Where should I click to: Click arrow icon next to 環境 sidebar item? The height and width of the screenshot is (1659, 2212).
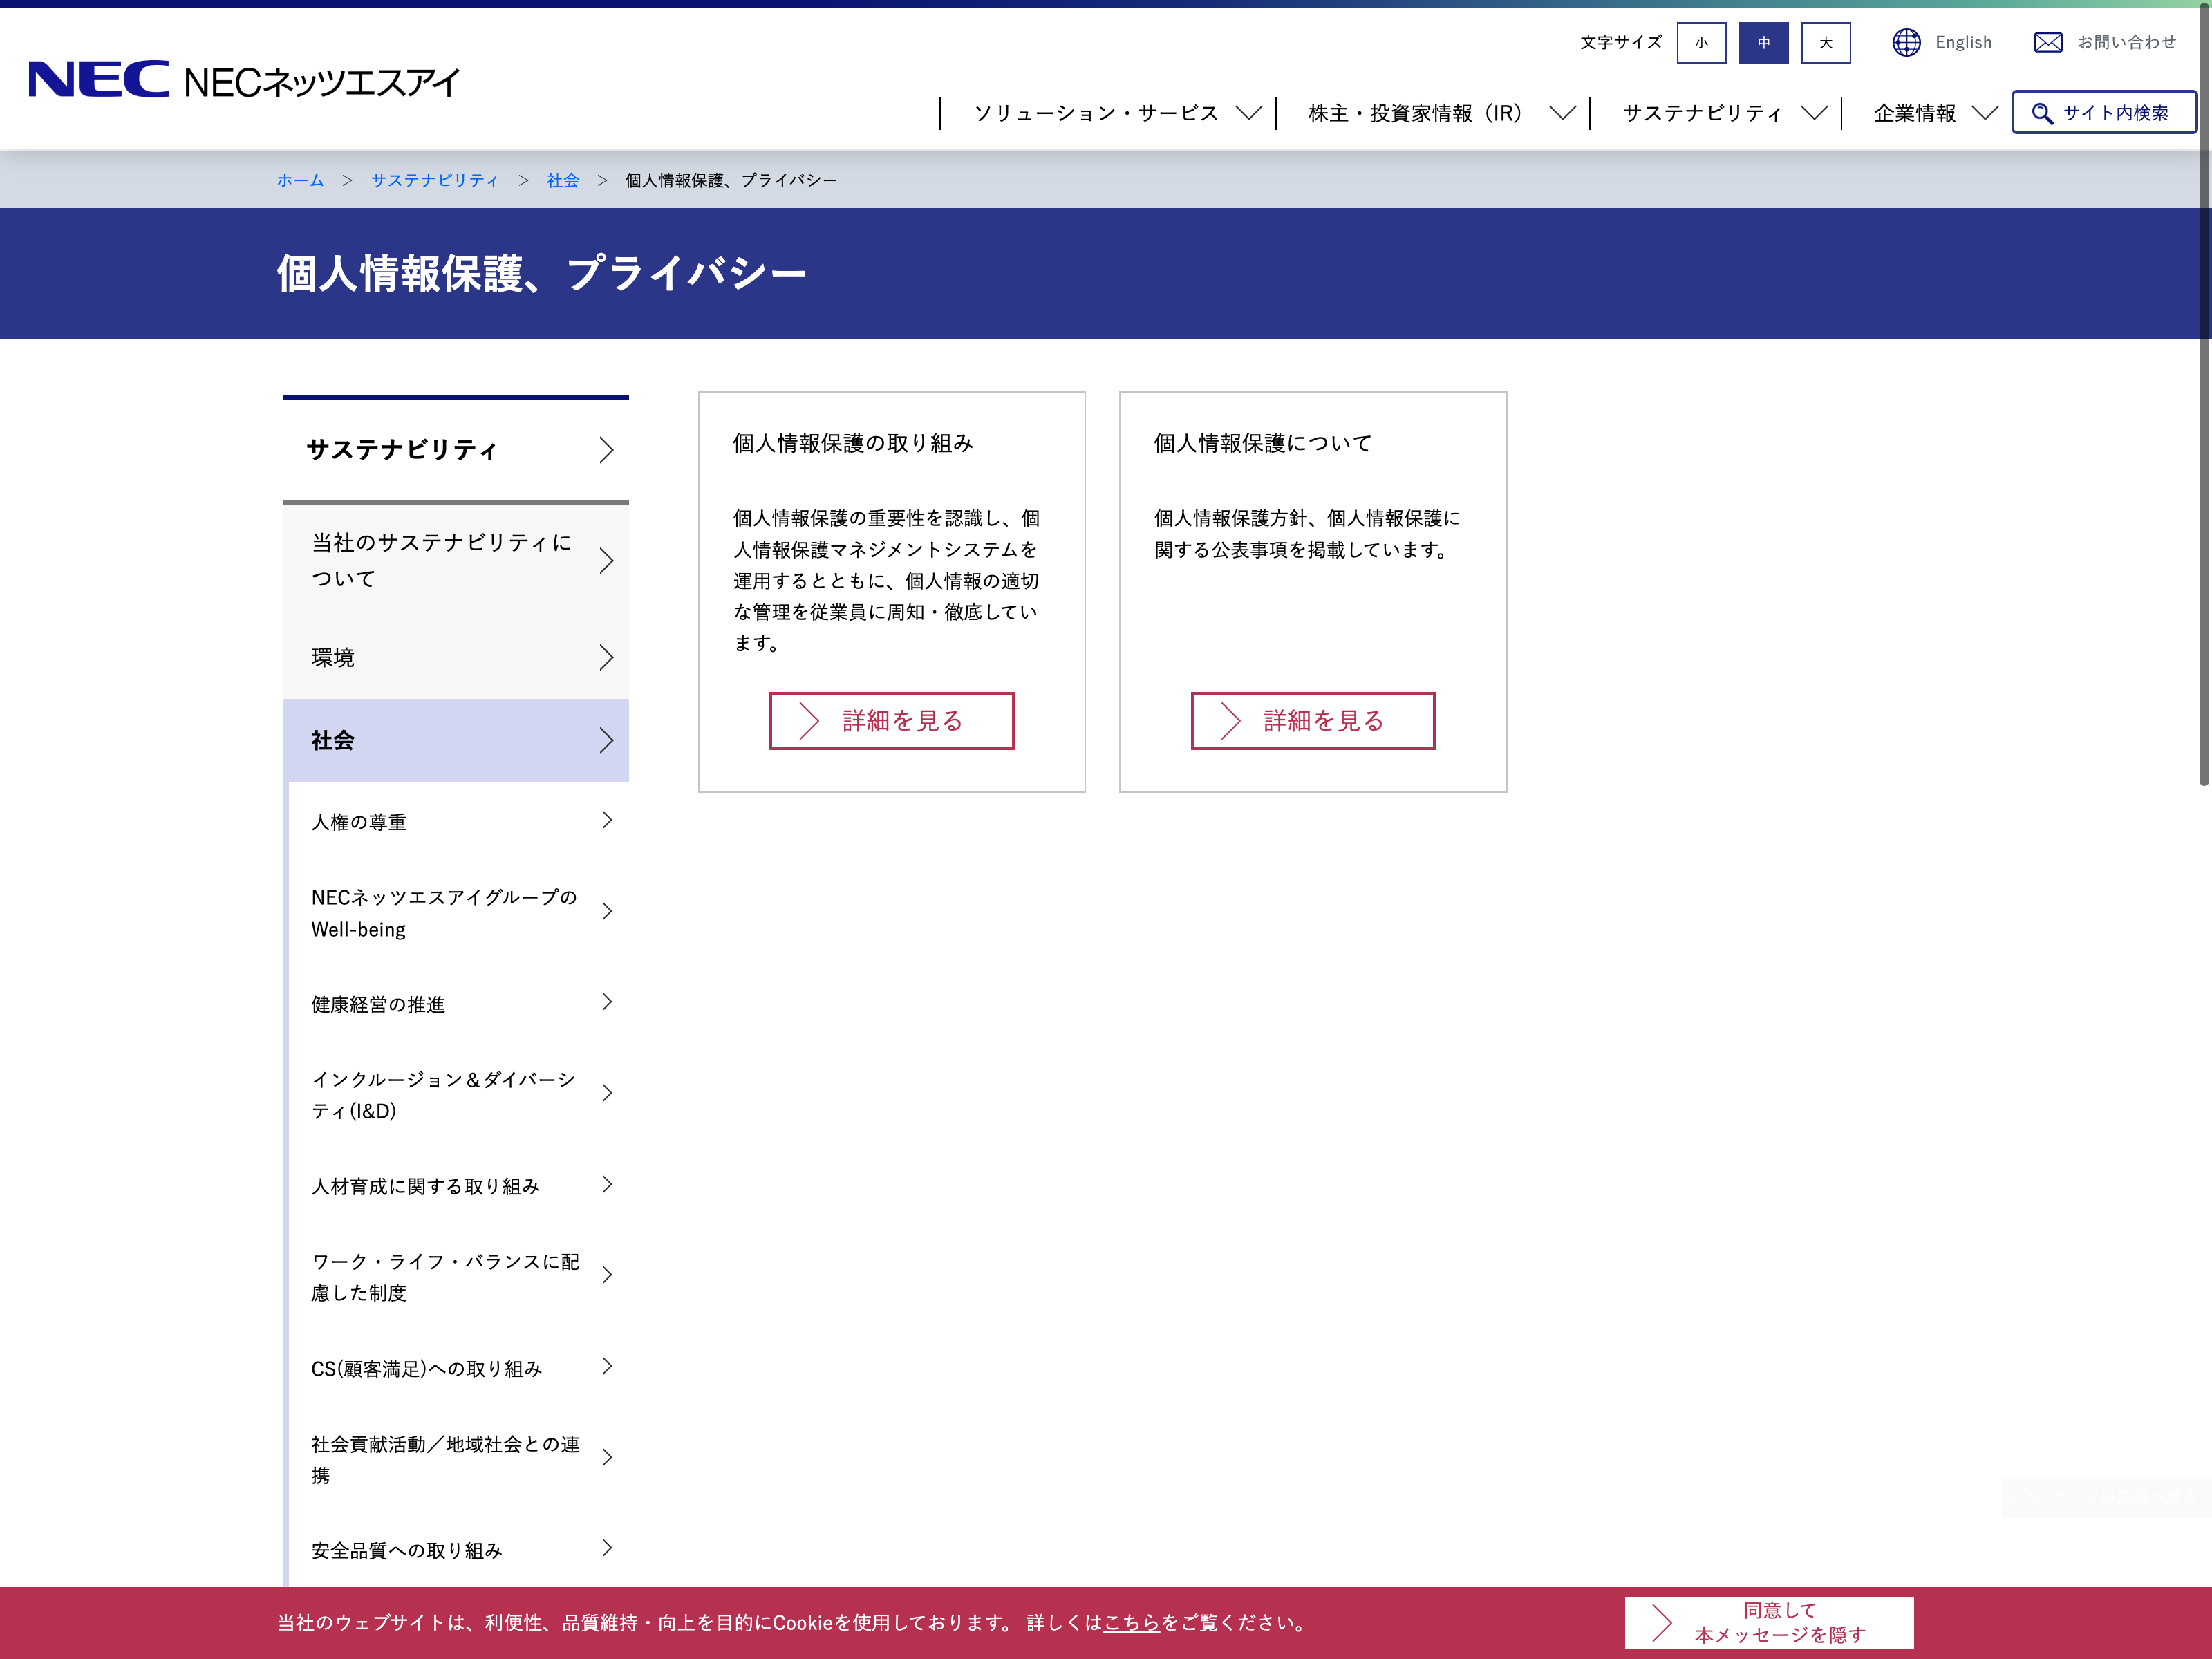(x=606, y=657)
